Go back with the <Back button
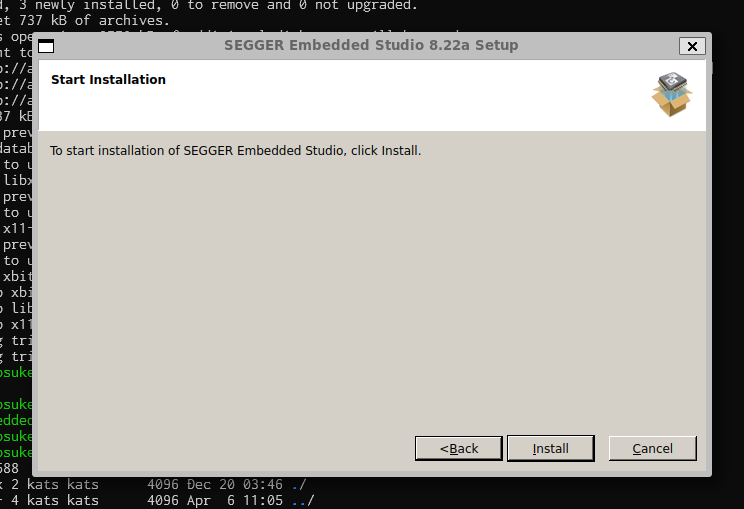 point(458,448)
